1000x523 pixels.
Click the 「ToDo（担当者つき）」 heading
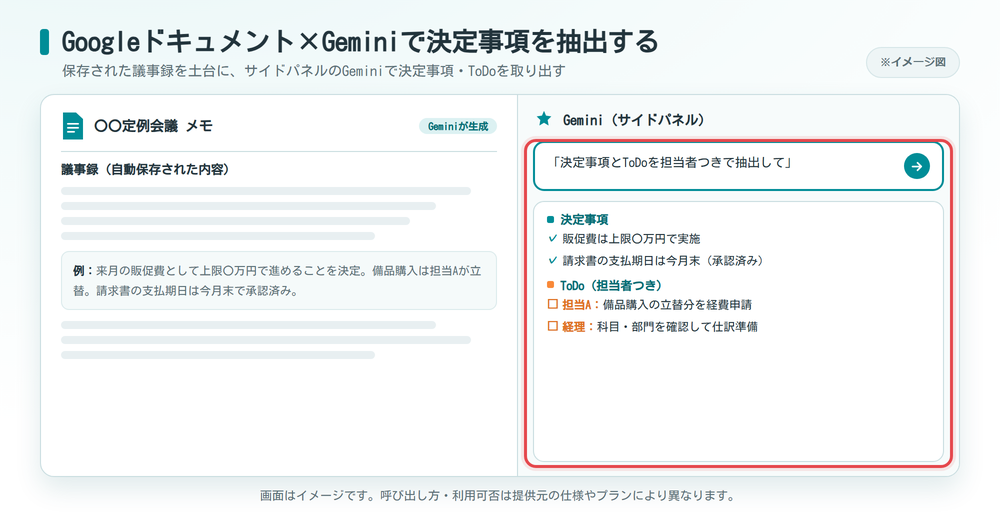(611, 285)
